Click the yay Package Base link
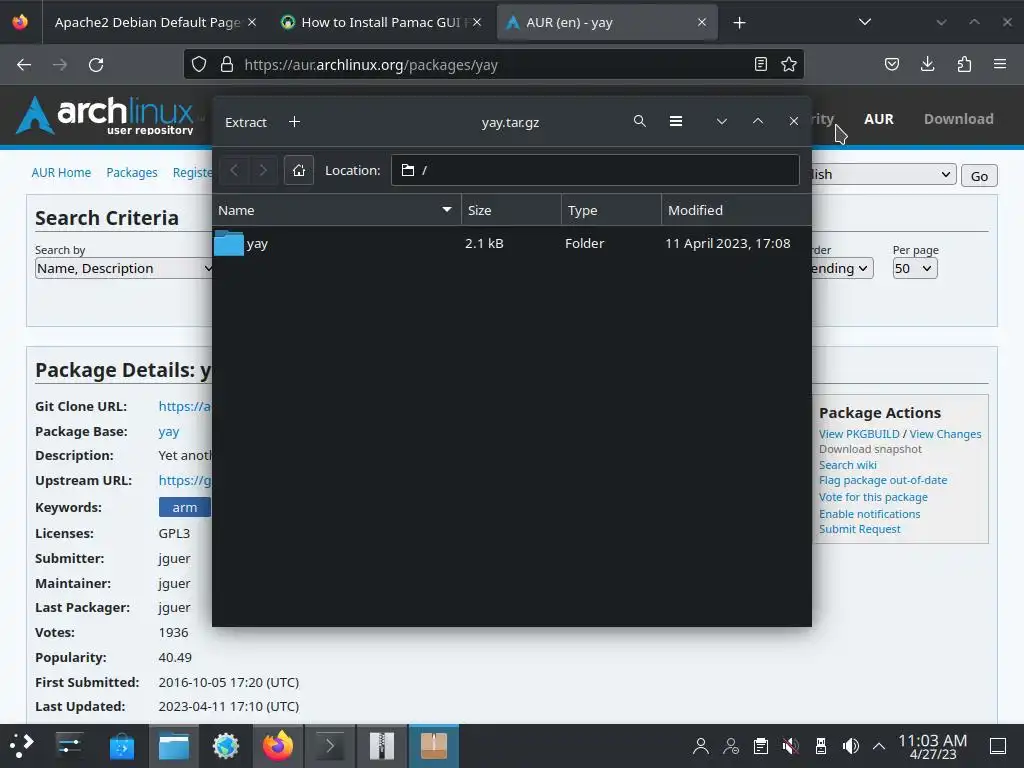The image size is (1024, 768). pos(168,432)
